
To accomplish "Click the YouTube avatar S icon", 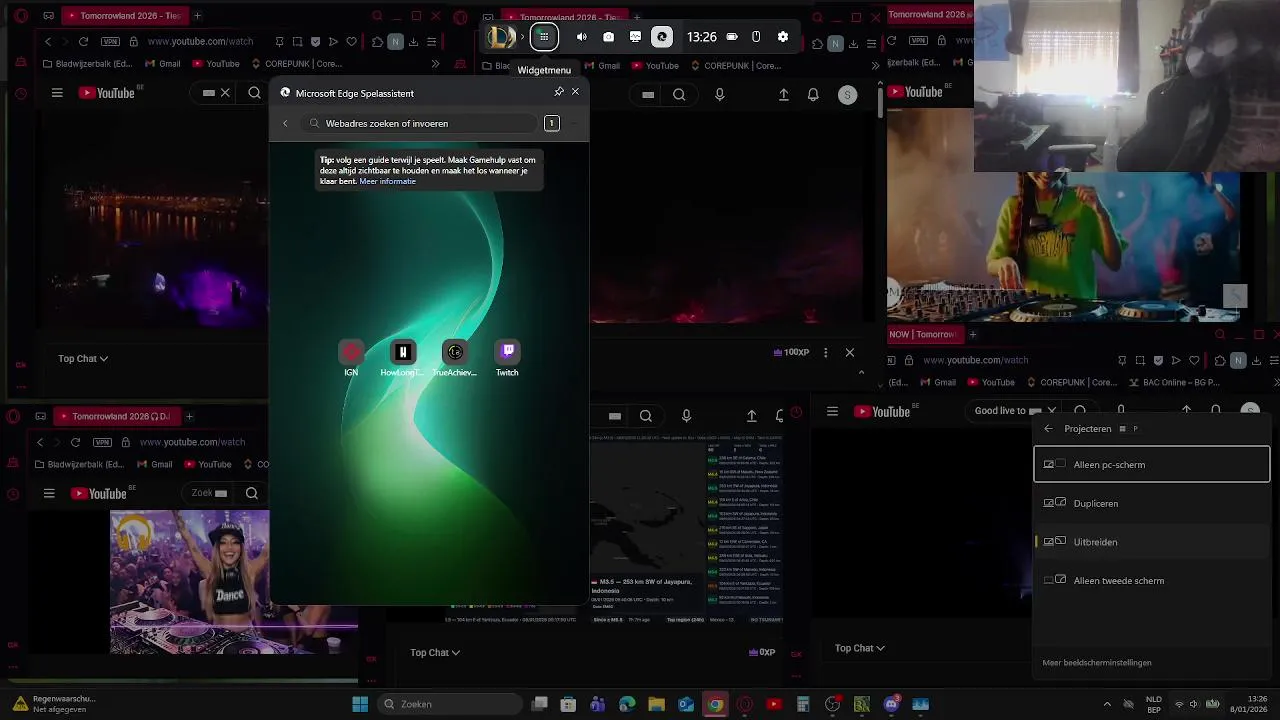I will click(848, 95).
